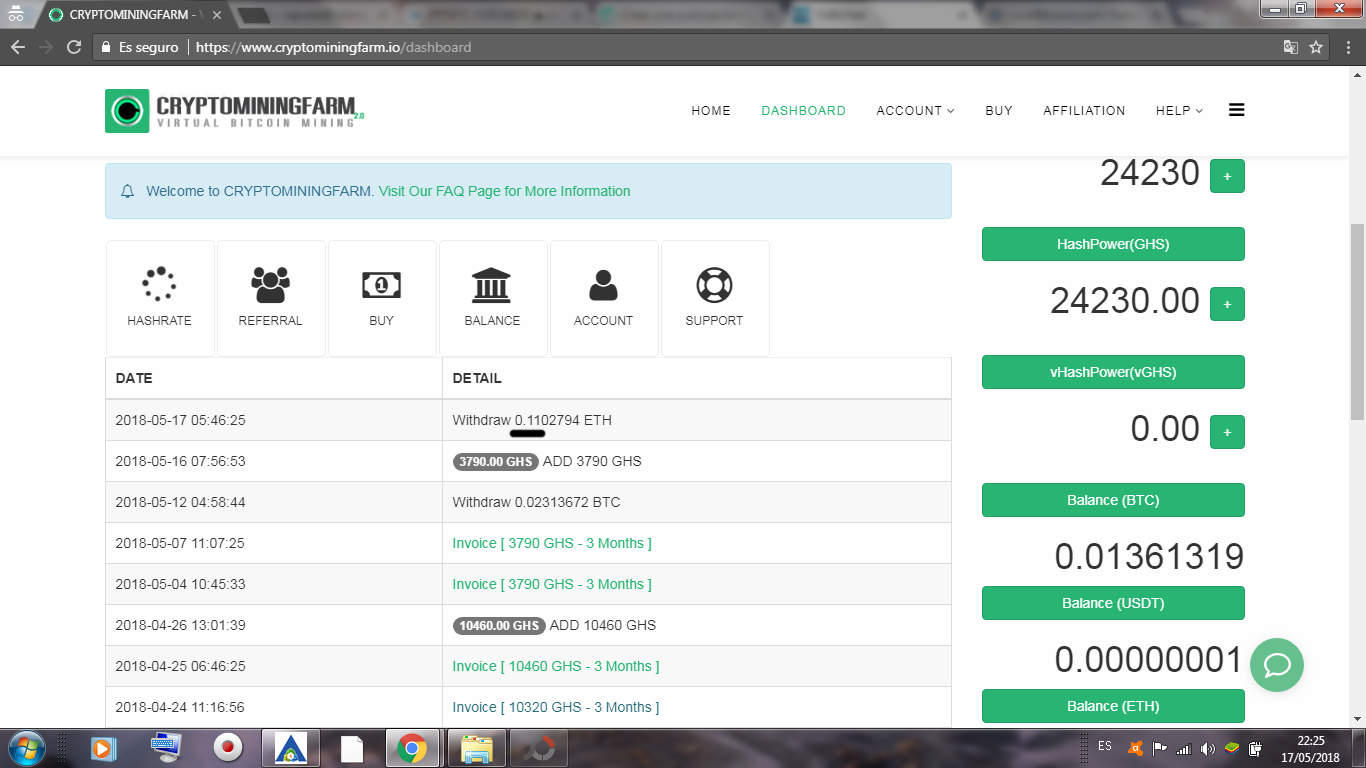This screenshot has height=768, width=1366.
Task: Click the DATE column header
Action: point(134,378)
